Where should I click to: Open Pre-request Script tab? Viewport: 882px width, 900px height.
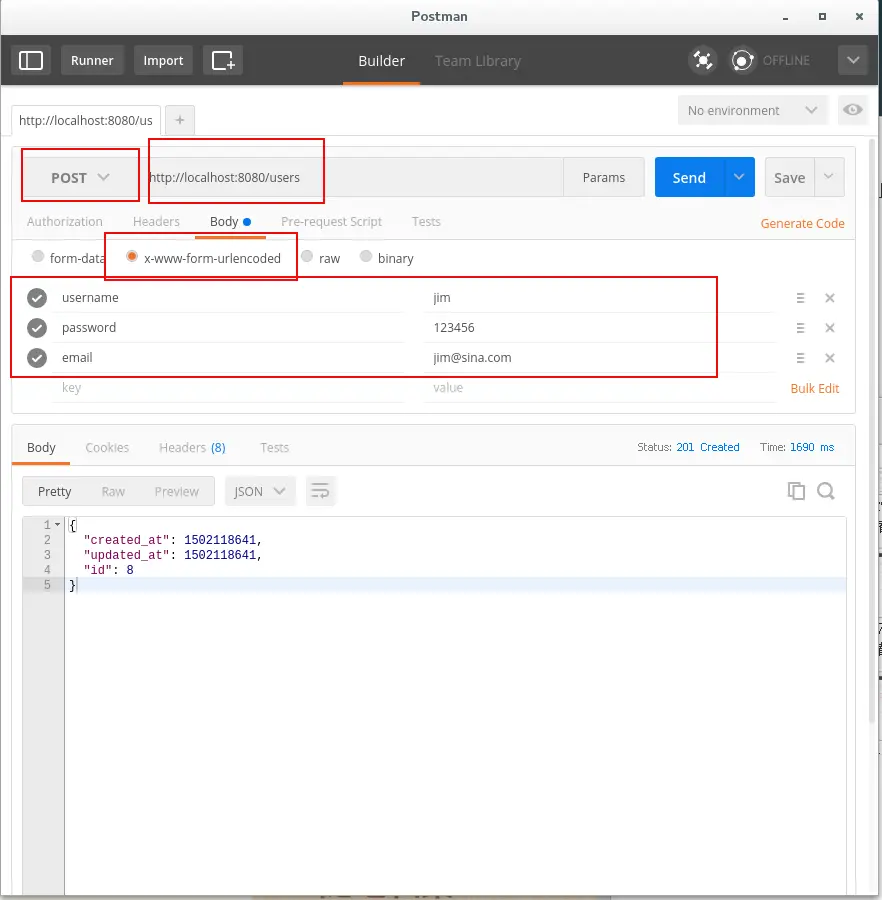[331, 222]
